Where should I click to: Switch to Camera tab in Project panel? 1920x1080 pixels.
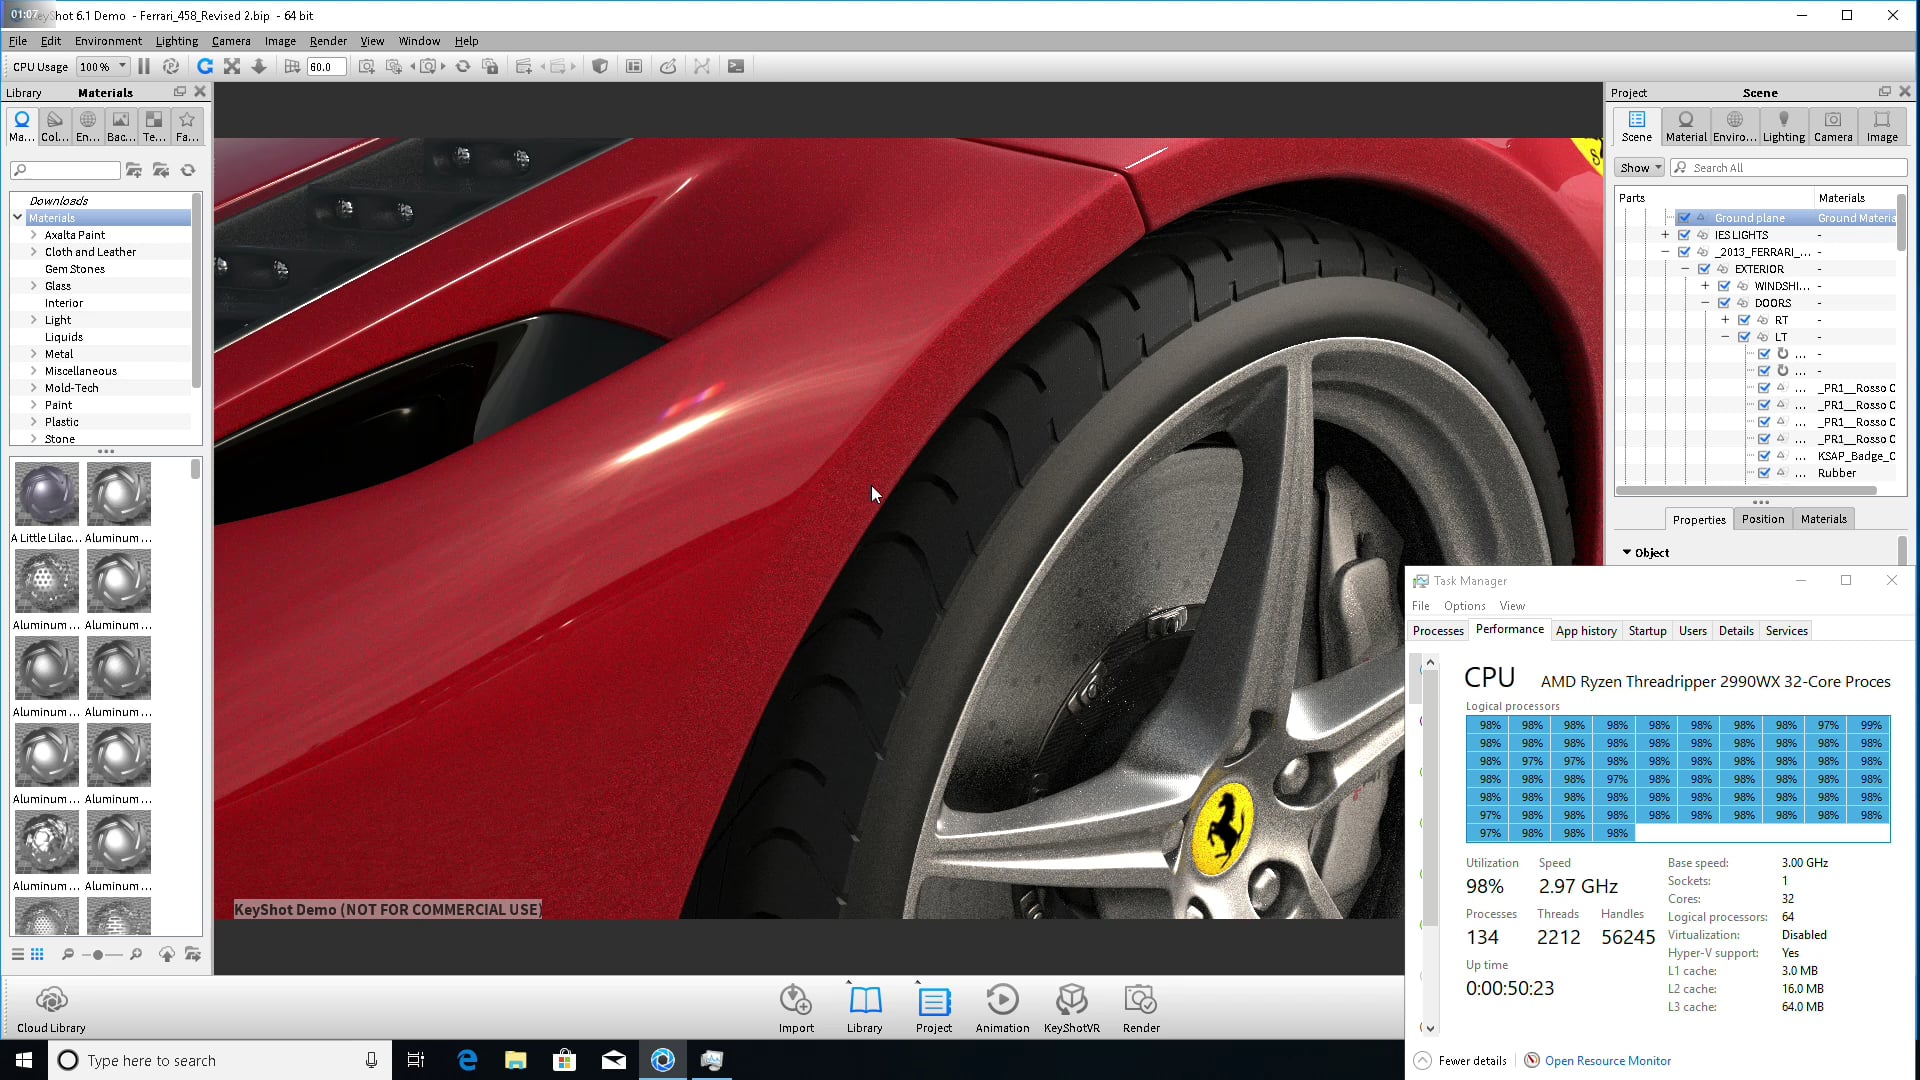coord(1833,127)
